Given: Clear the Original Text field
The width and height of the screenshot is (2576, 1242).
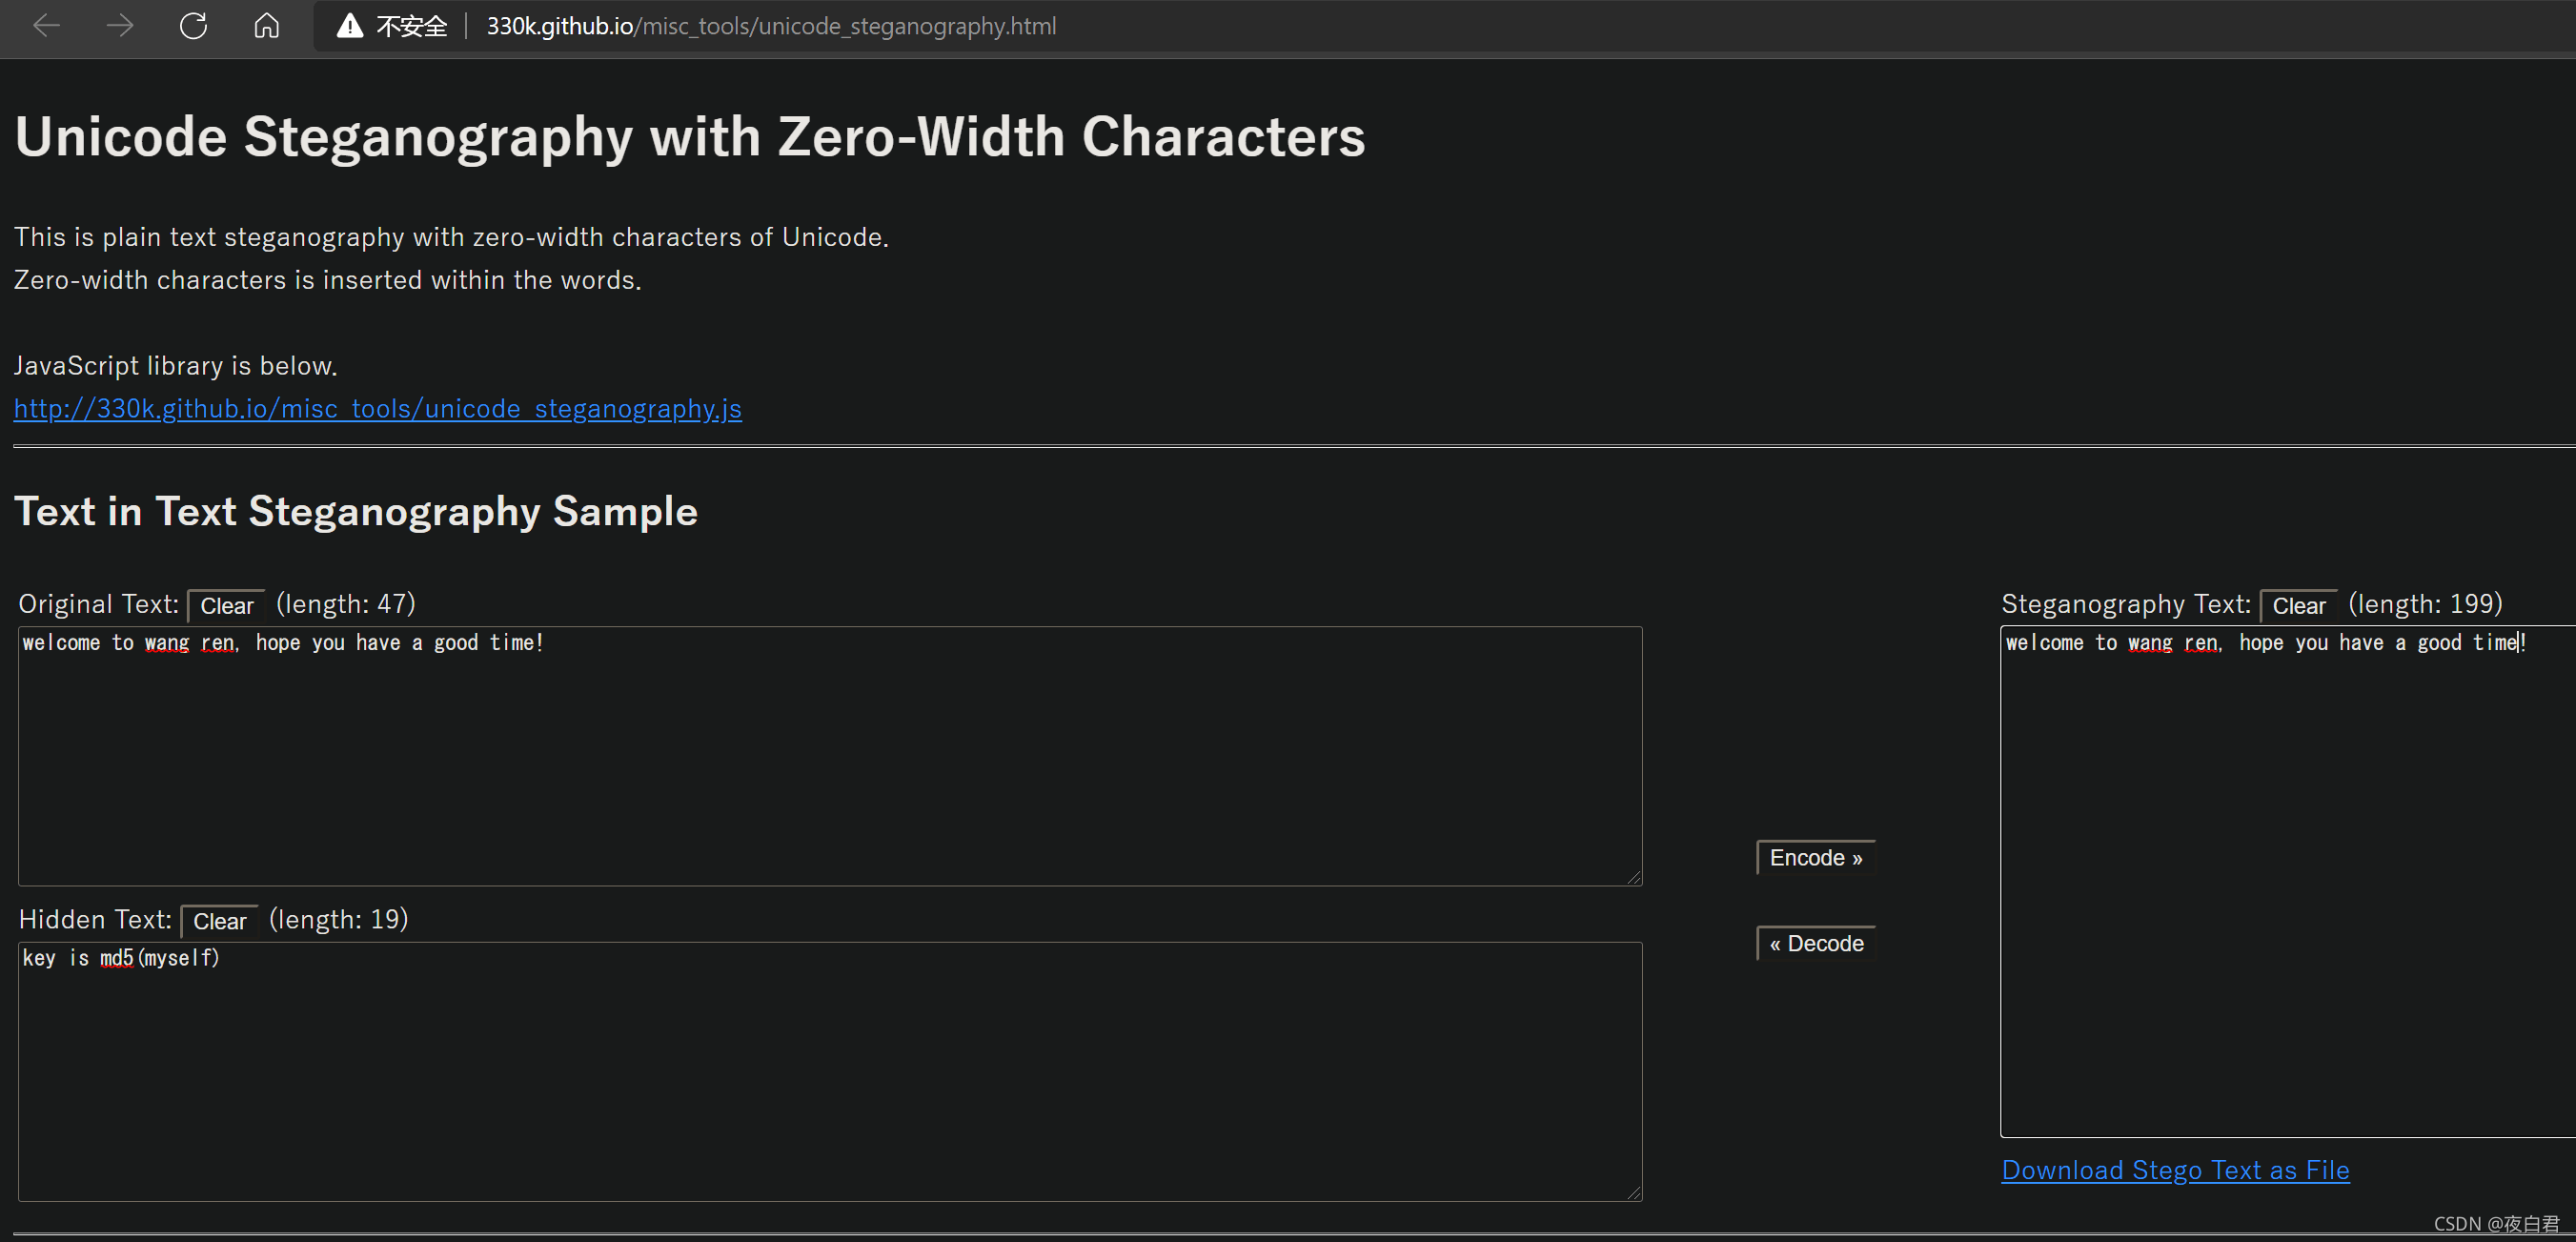Looking at the screenshot, I should pos(227,605).
